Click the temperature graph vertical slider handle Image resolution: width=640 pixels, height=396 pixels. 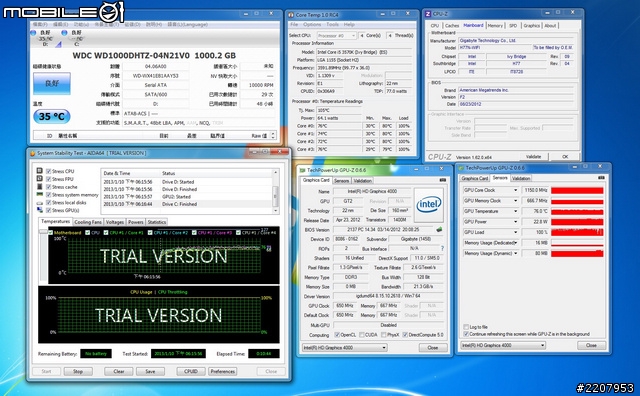tap(43, 232)
